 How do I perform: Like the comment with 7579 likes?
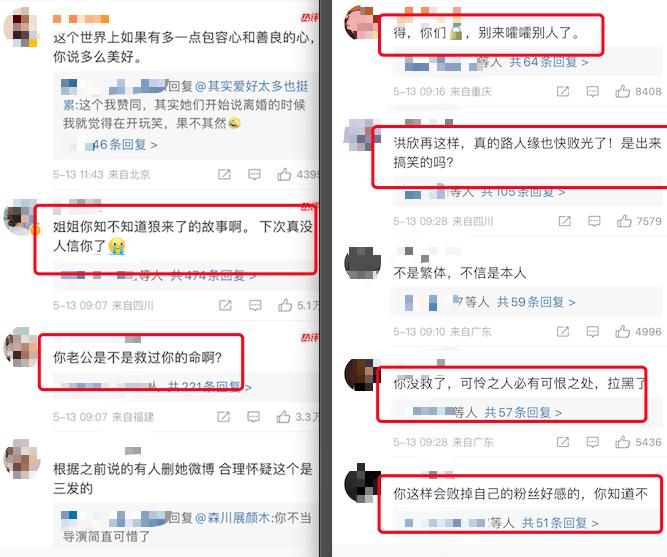[624, 221]
